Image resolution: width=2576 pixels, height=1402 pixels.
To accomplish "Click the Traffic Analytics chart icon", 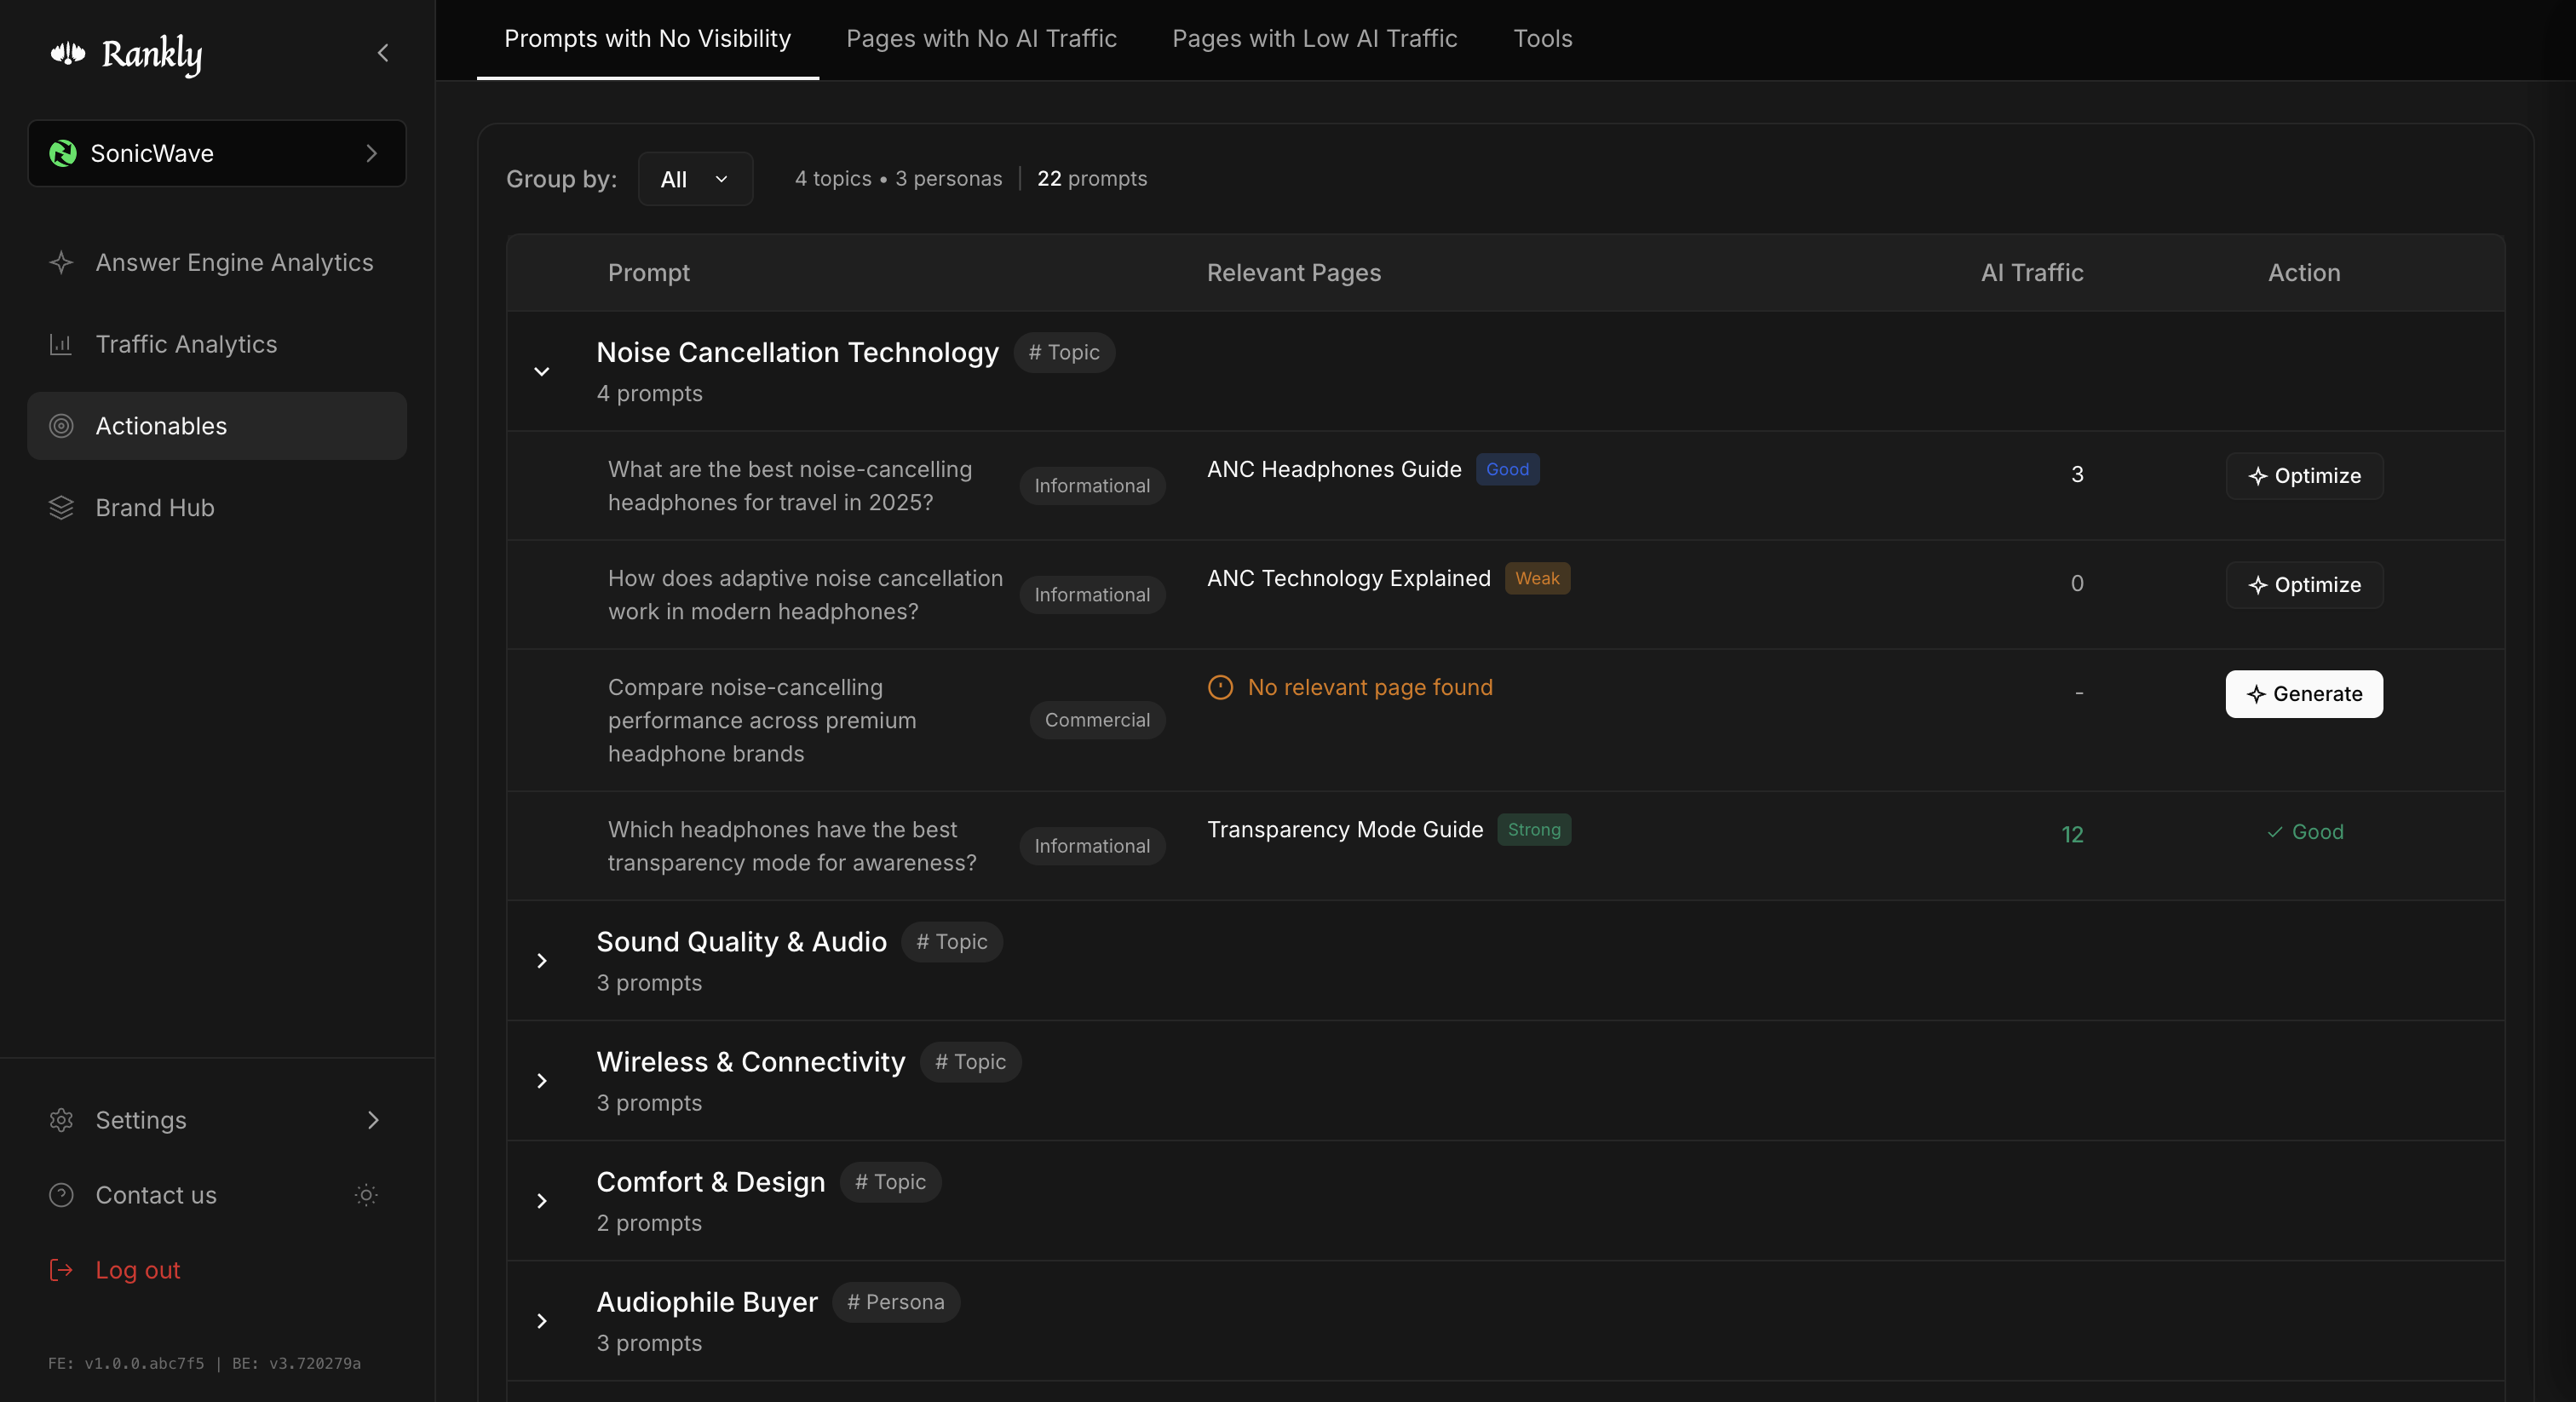I will tap(60, 343).
